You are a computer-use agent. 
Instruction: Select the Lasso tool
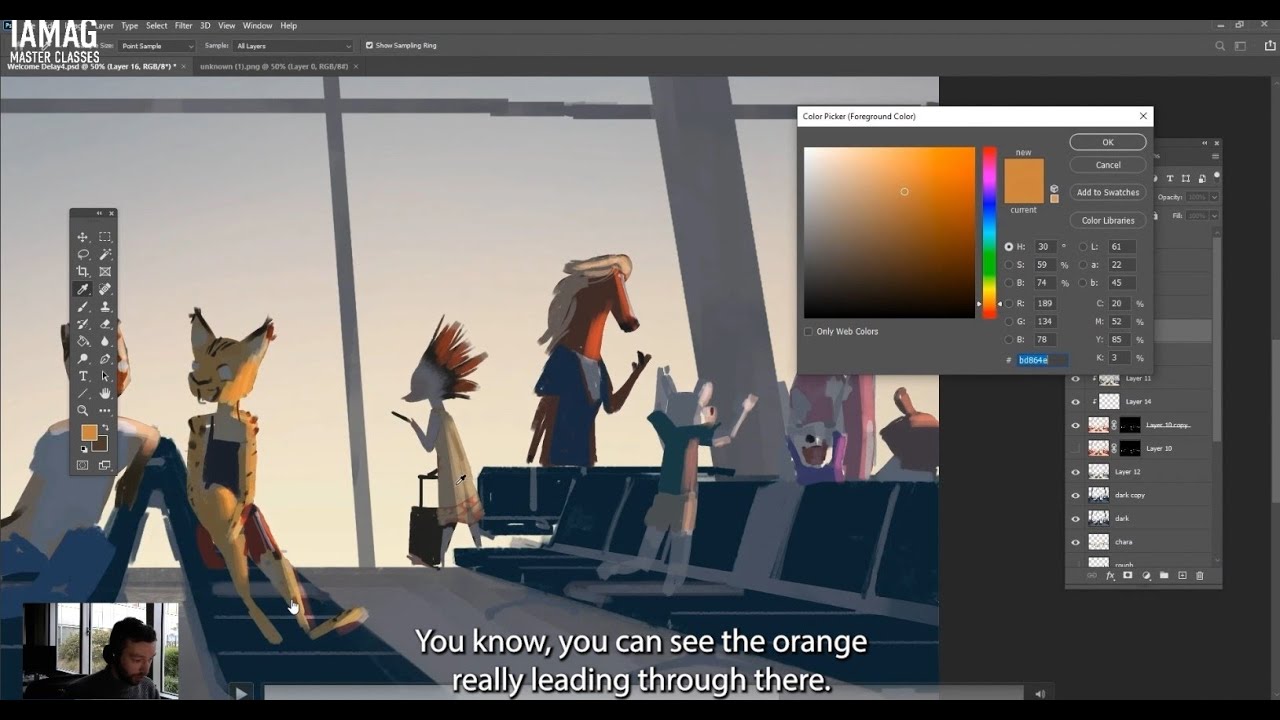(x=83, y=254)
